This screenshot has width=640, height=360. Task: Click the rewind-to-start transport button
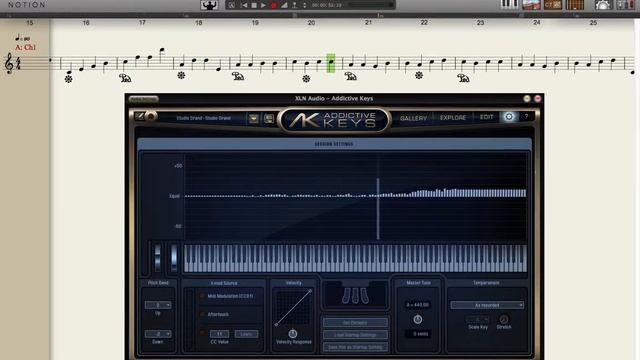(244, 5)
